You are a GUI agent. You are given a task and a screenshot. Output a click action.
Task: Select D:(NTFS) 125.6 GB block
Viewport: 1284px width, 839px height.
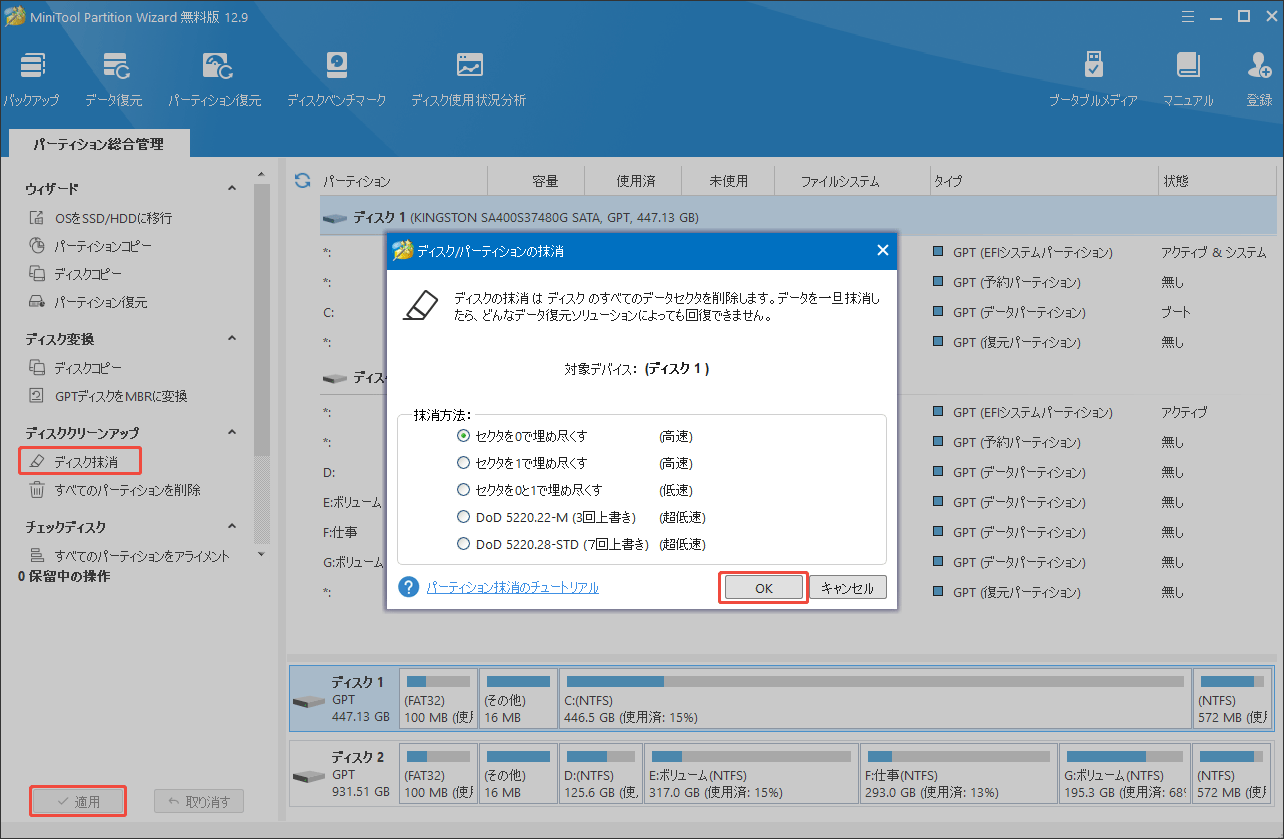pyautogui.click(x=600, y=773)
